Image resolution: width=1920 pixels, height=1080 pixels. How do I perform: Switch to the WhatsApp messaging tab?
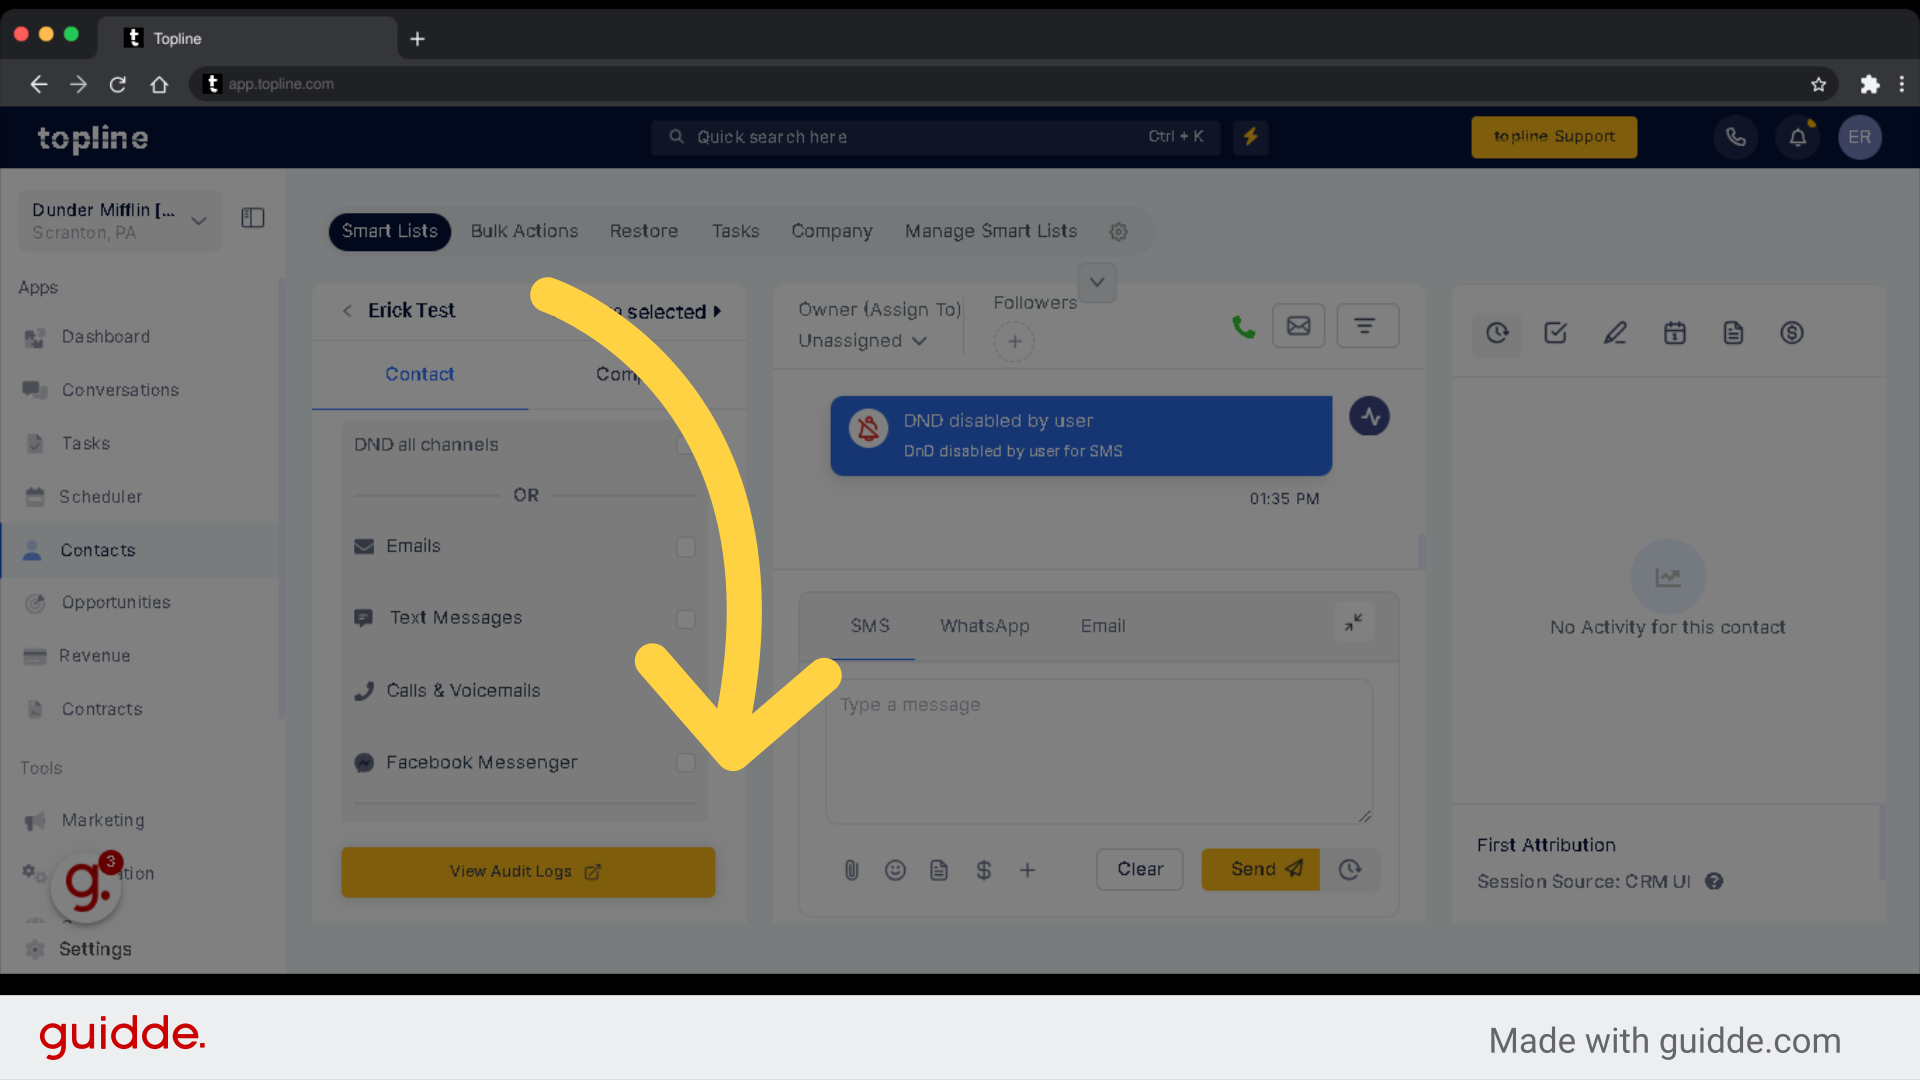(985, 625)
